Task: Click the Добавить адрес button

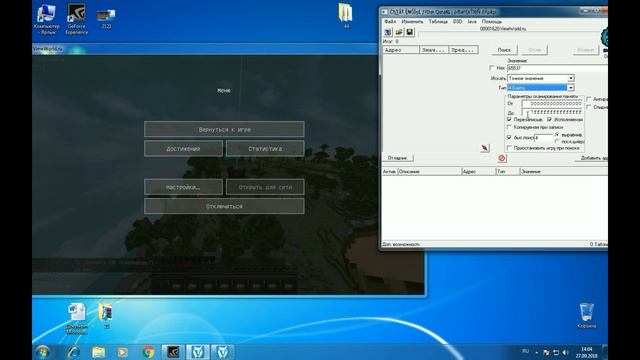Action: [591, 158]
